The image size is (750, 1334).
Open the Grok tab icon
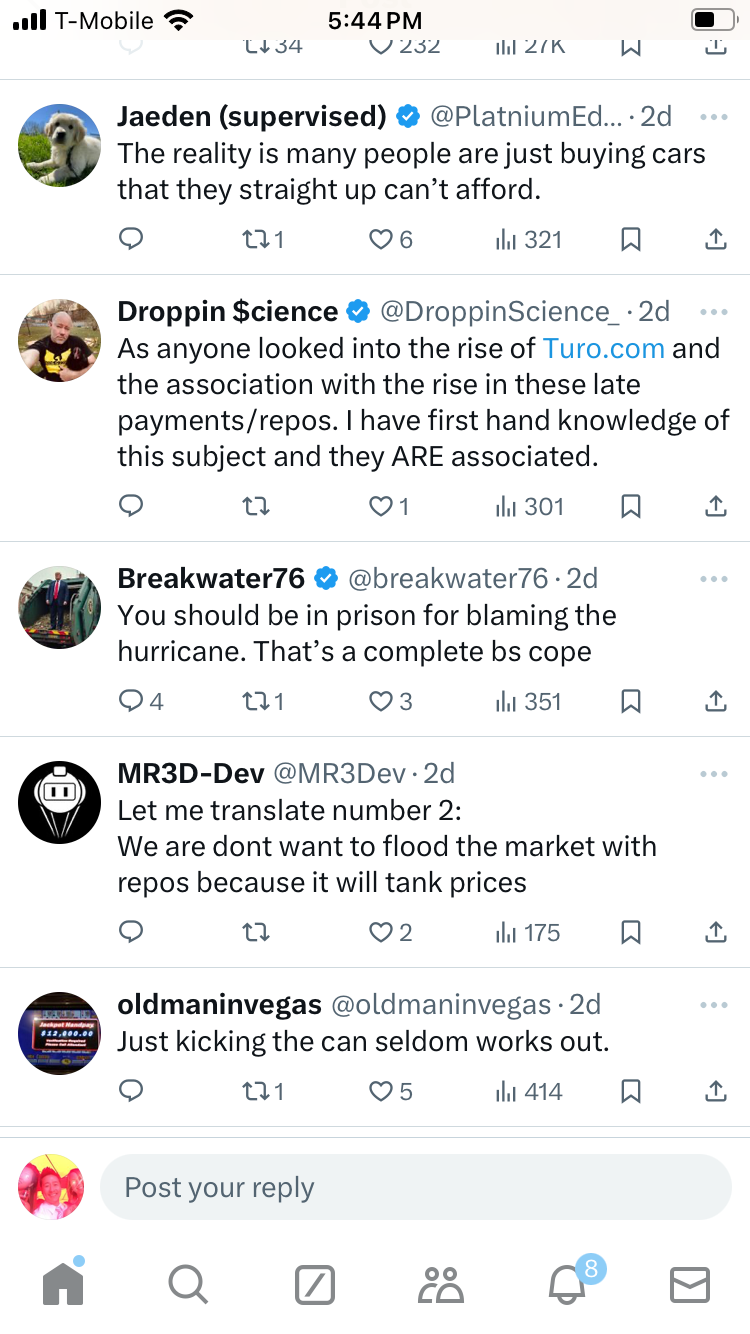(x=314, y=1285)
